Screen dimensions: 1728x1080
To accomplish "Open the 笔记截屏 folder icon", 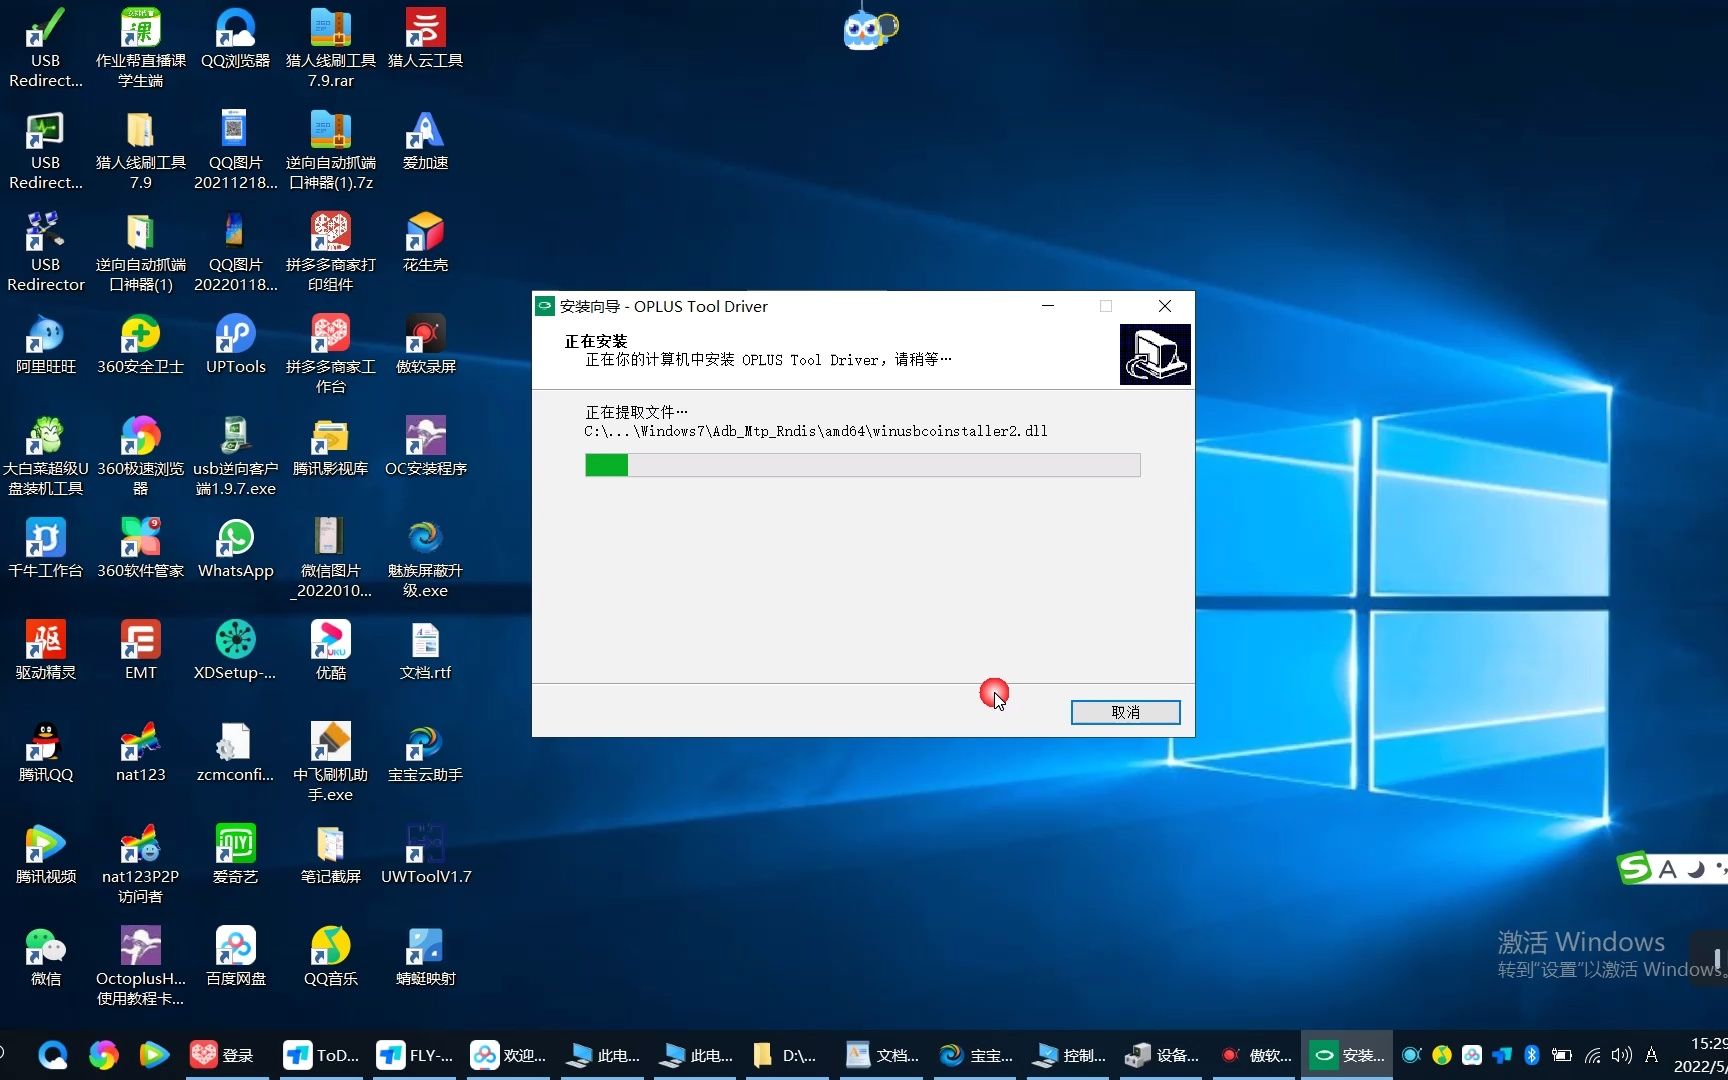I will (330, 854).
